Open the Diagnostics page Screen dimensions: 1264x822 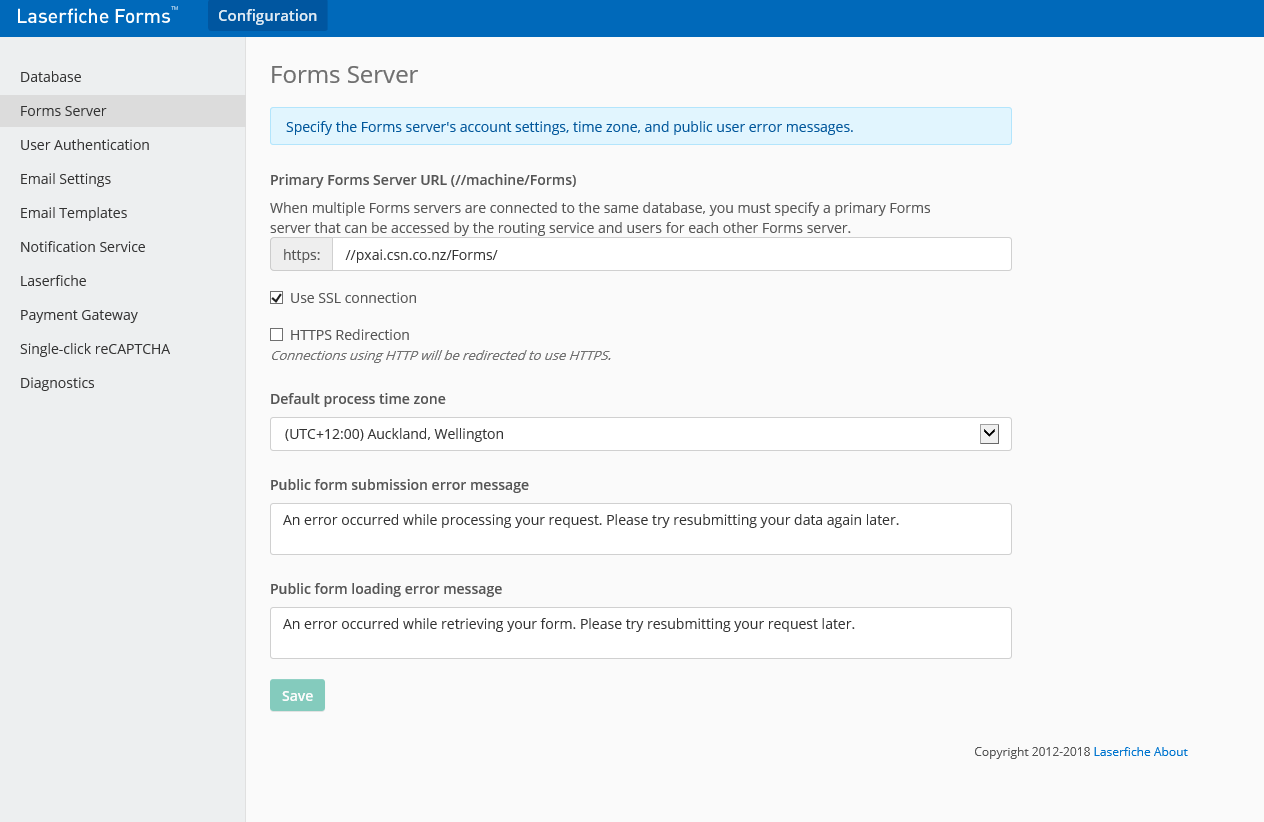[x=57, y=383]
